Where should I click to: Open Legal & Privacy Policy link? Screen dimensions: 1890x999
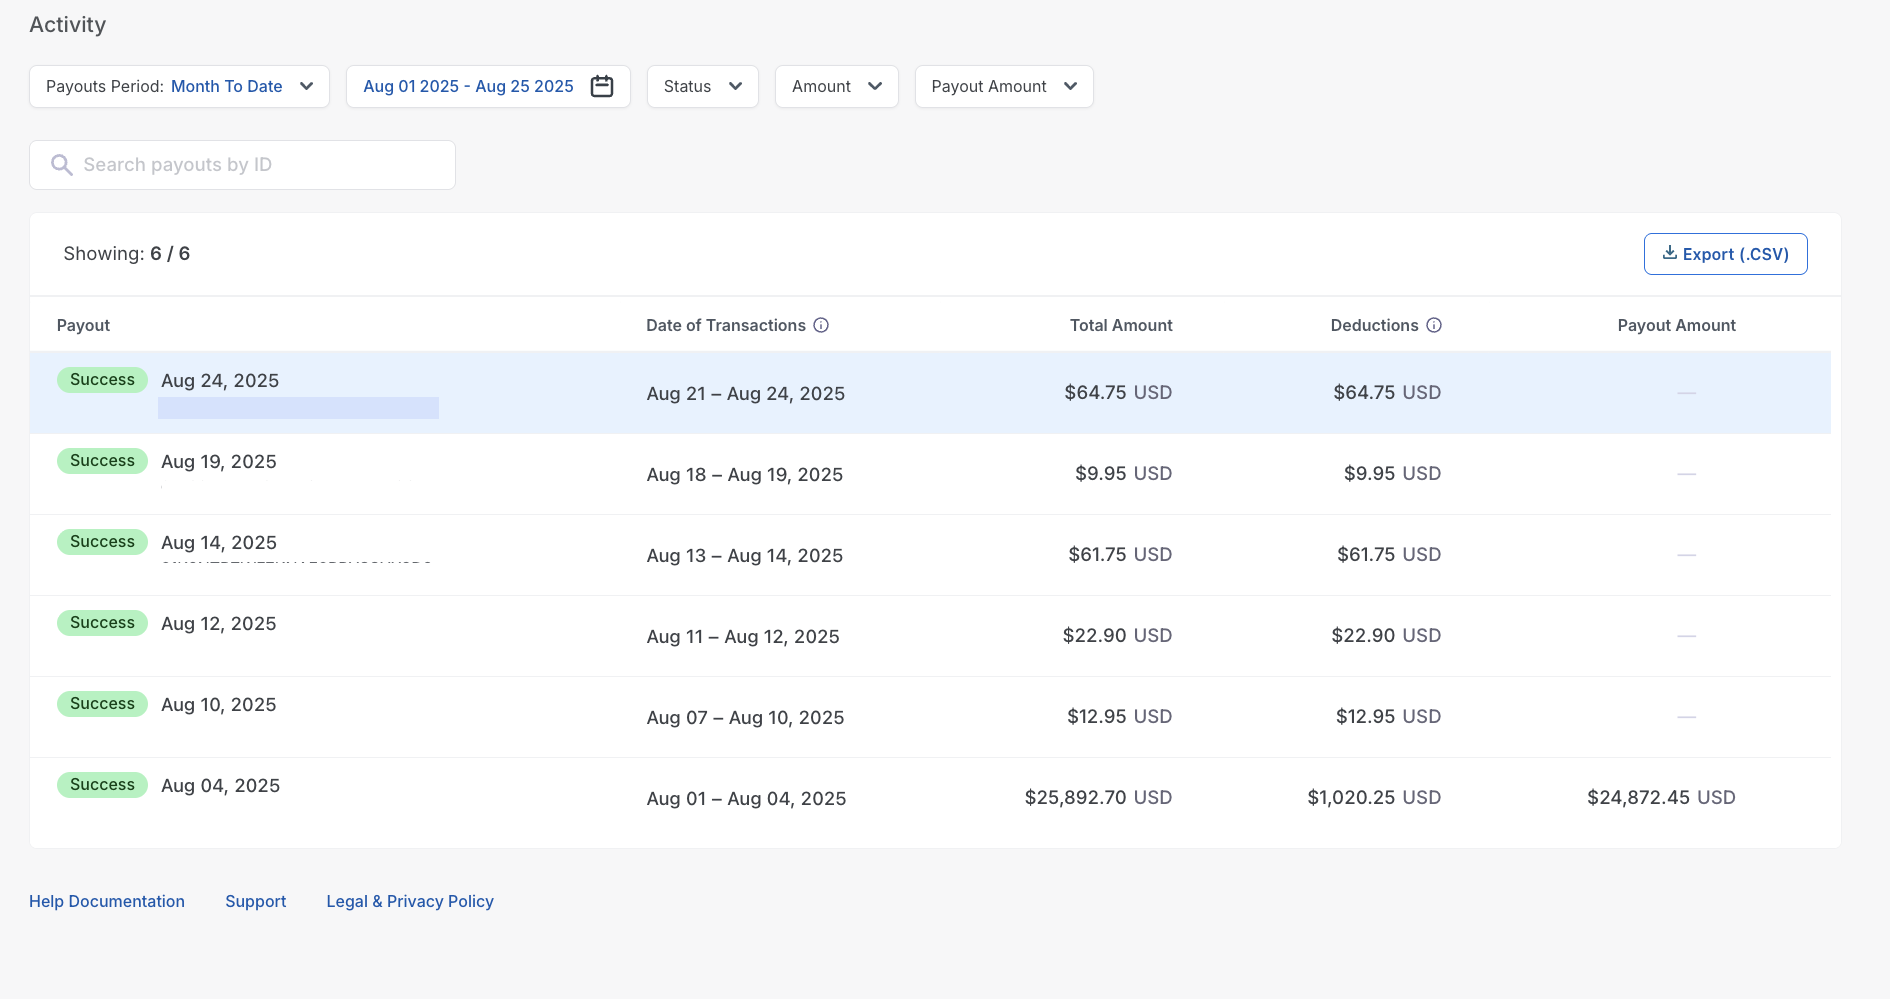410,901
